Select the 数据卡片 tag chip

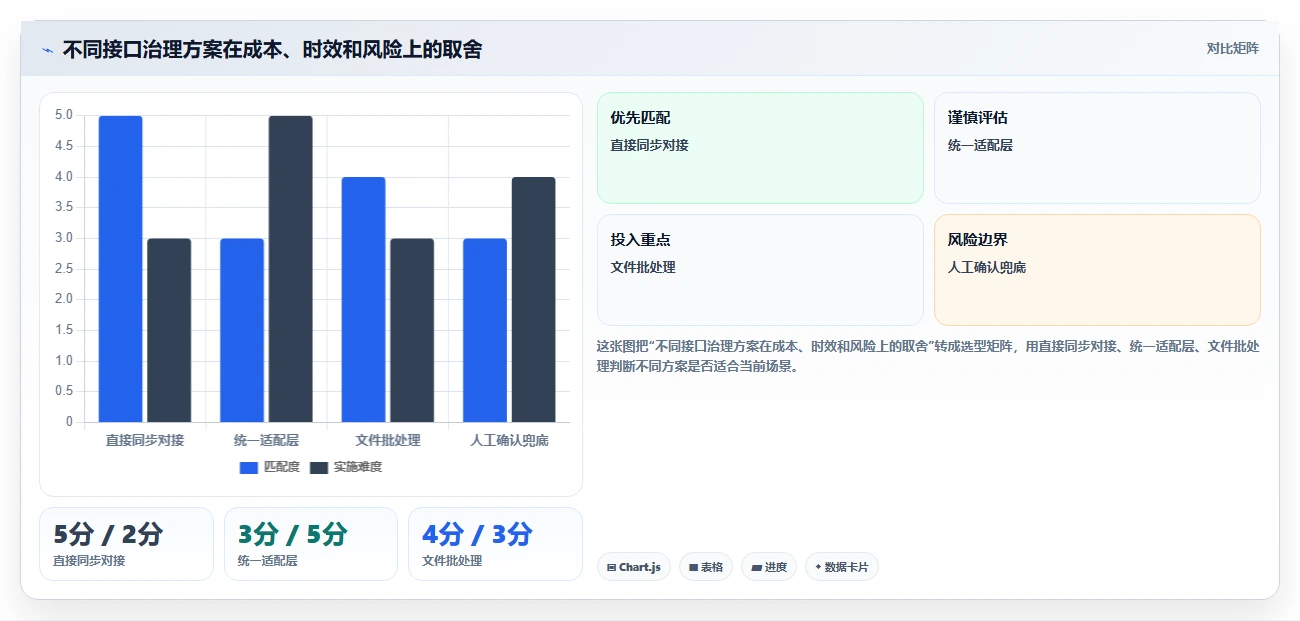tap(842, 567)
